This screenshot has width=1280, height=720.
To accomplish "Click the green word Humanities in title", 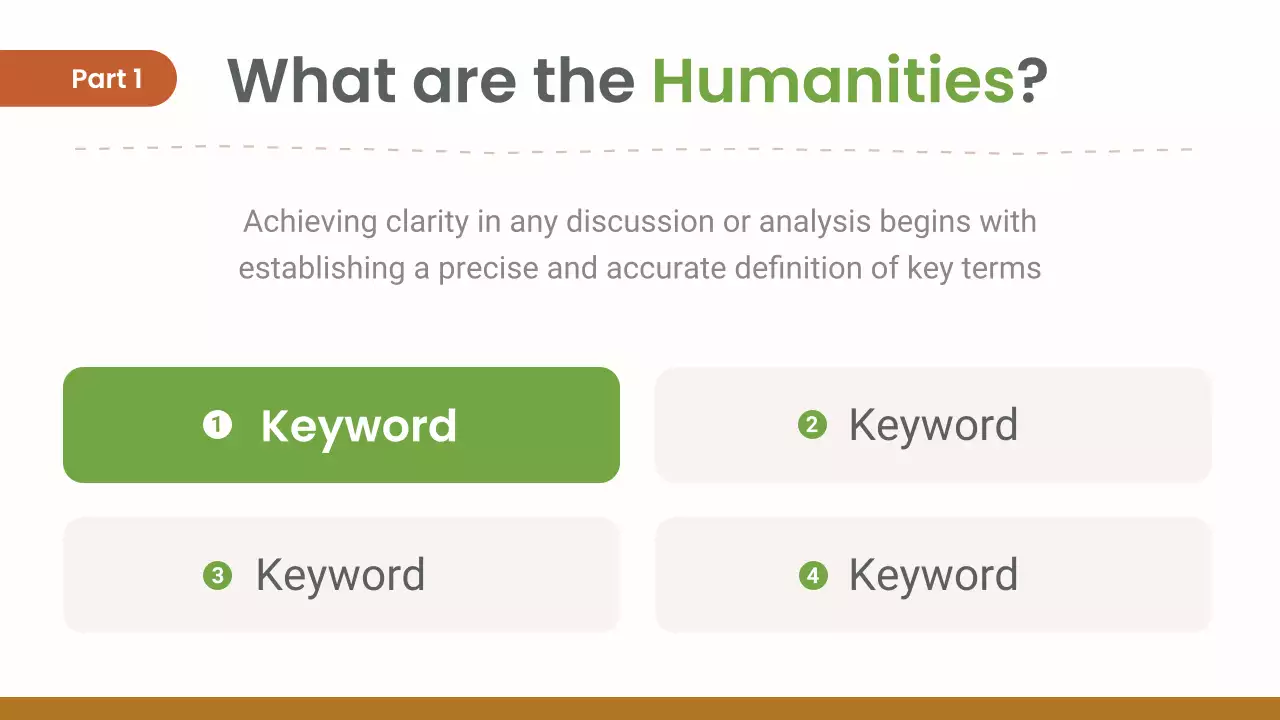I will coord(833,80).
